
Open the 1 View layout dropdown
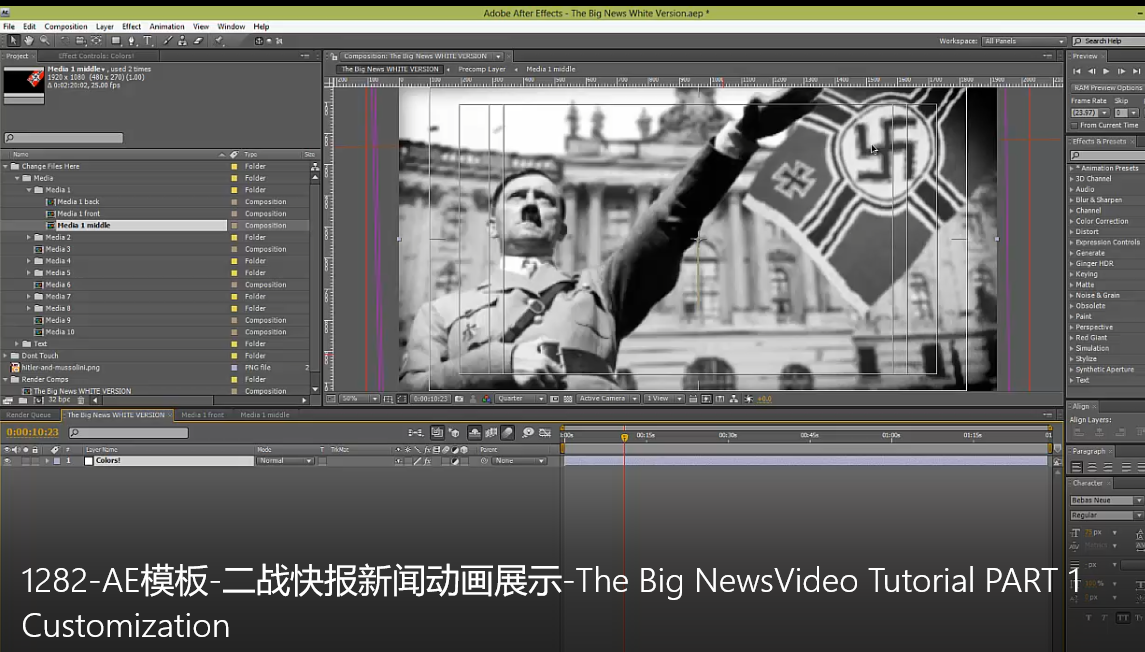[665, 399]
